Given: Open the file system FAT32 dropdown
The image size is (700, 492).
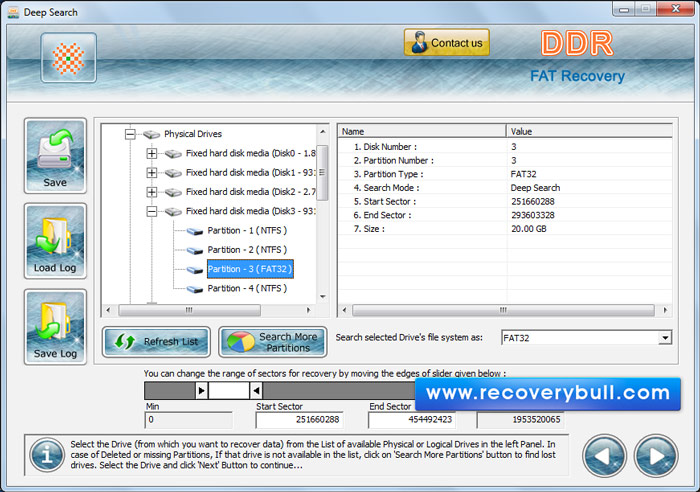Looking at the screenshot, I should [665, 338].
